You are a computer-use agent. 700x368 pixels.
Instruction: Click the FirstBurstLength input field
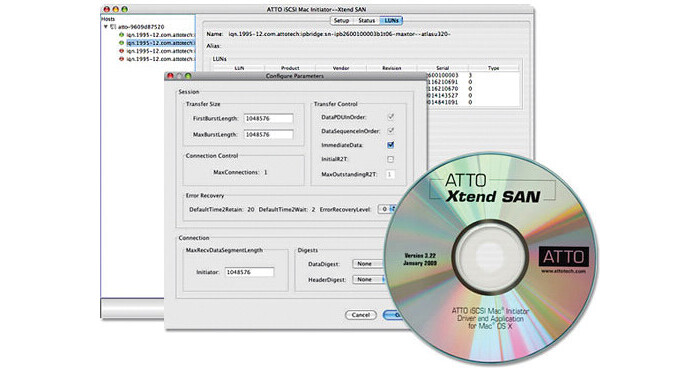tap(269, 119)
